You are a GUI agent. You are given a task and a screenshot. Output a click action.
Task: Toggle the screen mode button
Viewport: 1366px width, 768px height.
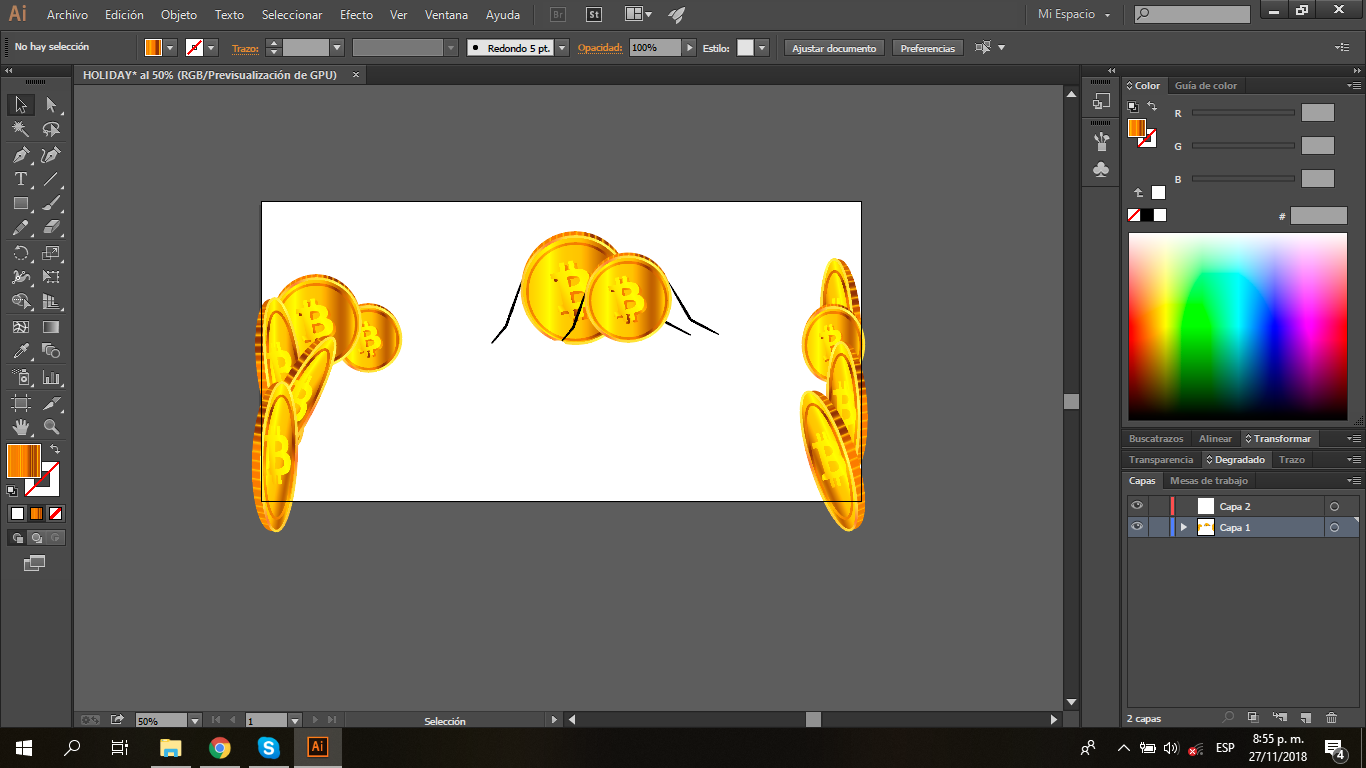tap(35, 563)
